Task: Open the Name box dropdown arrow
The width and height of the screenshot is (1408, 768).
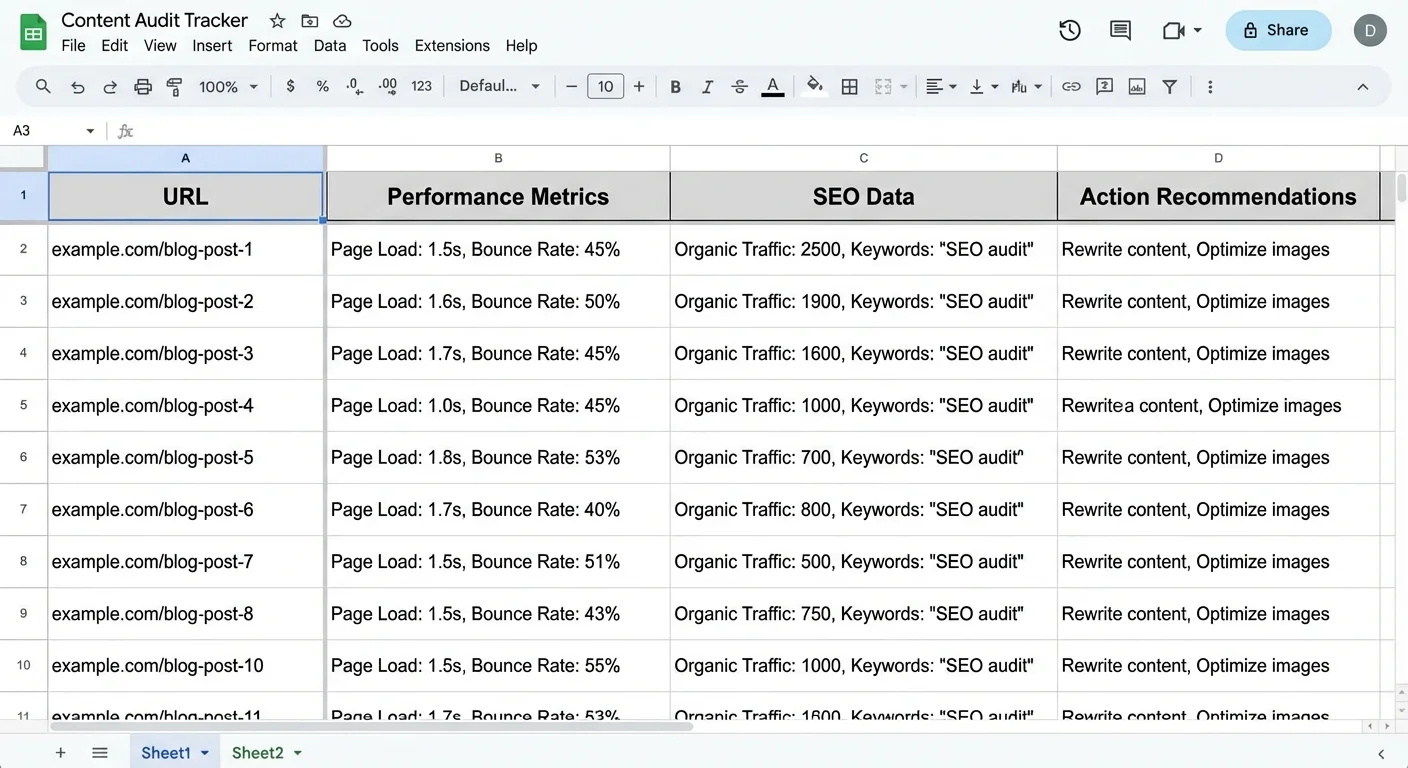Action: tap(90, 131)
